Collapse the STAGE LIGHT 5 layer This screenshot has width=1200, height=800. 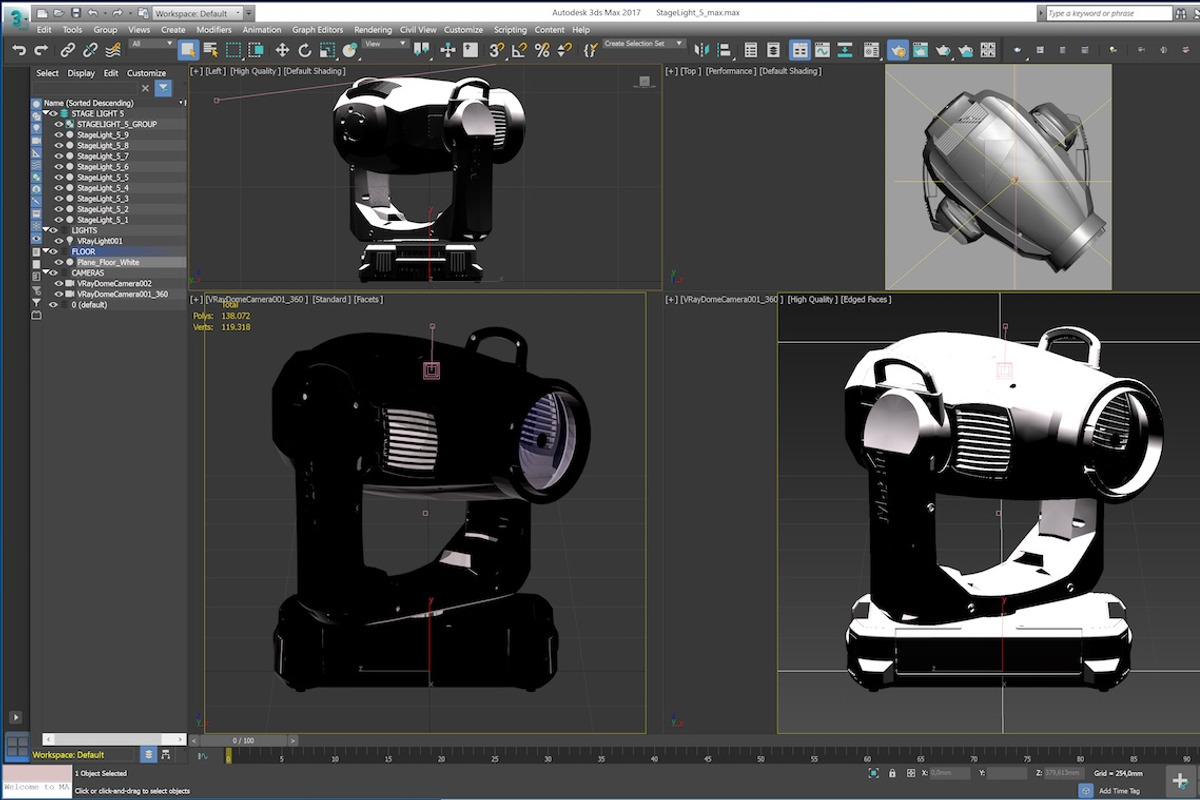click(46, 114)
